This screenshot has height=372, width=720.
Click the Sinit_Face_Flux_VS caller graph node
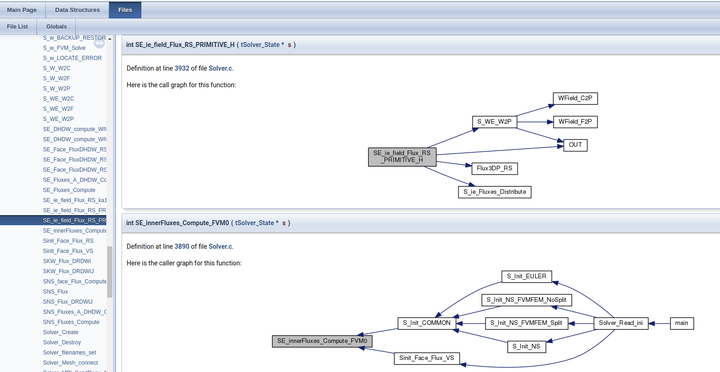(x=427, y=358)
